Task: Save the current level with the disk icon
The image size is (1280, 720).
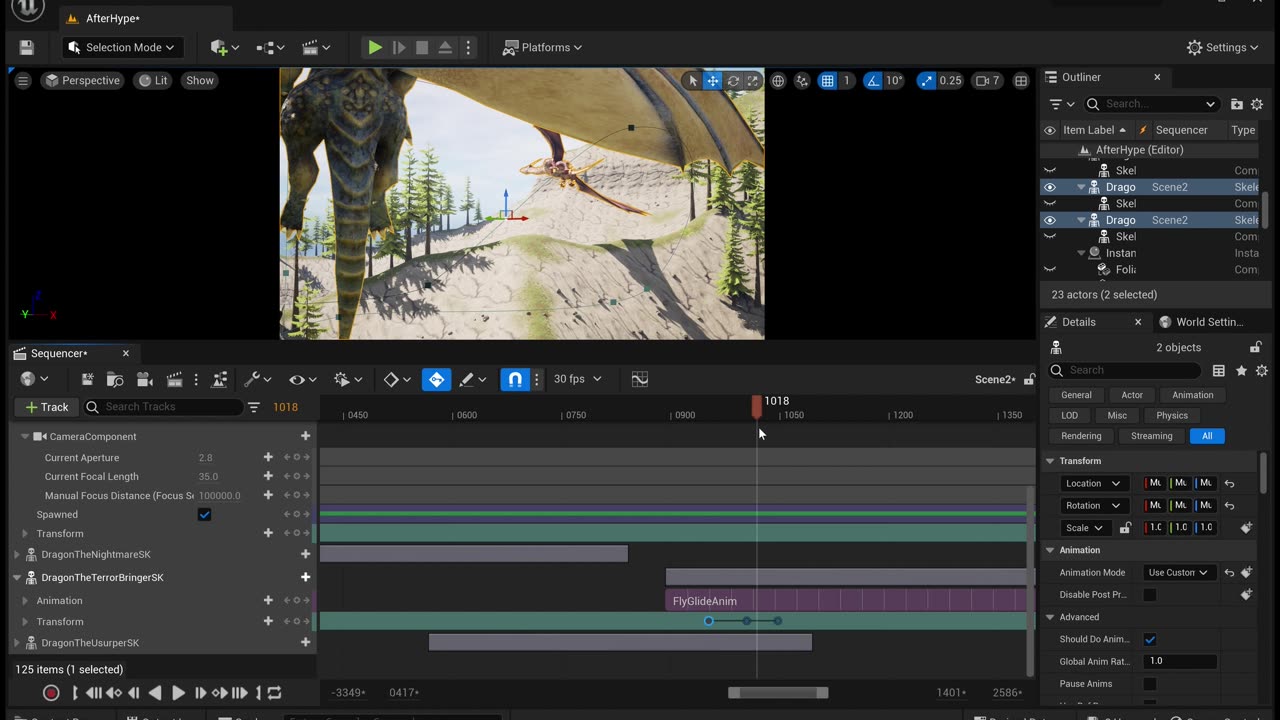Action: [27, 47]
